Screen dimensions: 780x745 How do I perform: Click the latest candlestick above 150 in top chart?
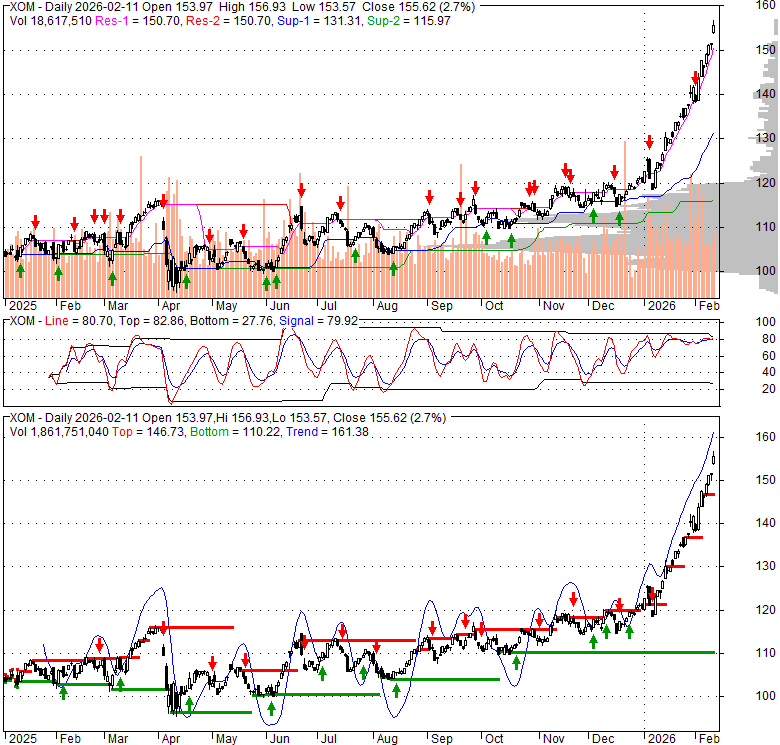[714, 27]
